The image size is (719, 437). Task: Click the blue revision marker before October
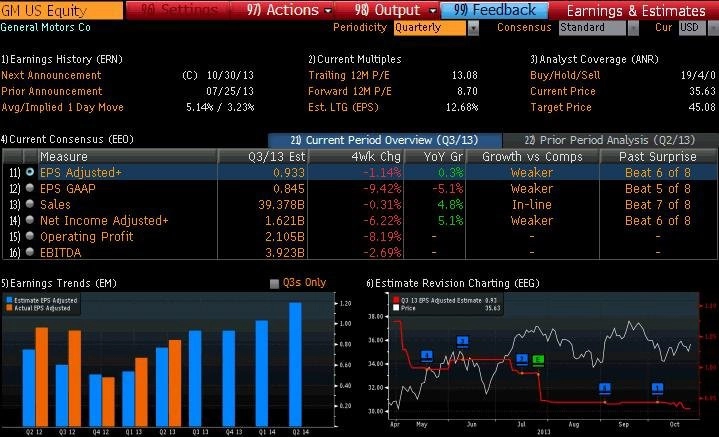pos(658,388)
